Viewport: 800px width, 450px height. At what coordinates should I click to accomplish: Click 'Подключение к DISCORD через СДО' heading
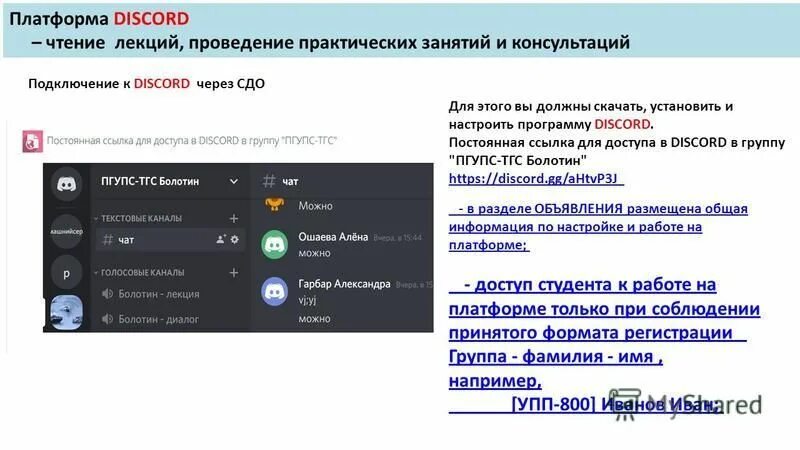tap(146, 84)
